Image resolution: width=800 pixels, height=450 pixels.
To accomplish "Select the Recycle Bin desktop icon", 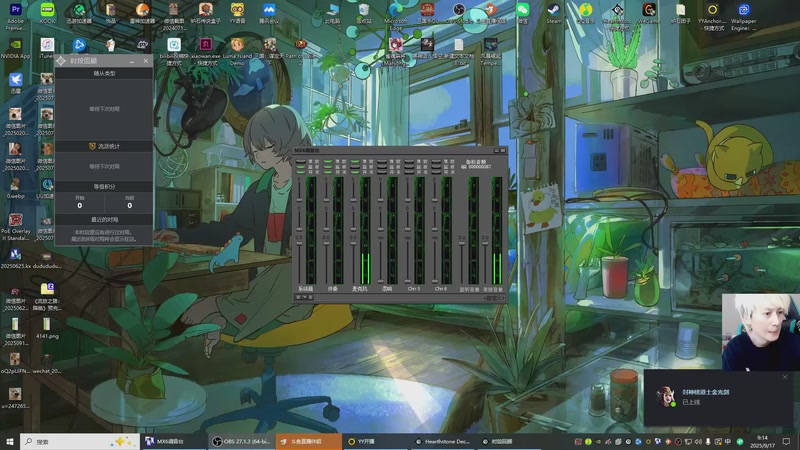I will 364,14.
